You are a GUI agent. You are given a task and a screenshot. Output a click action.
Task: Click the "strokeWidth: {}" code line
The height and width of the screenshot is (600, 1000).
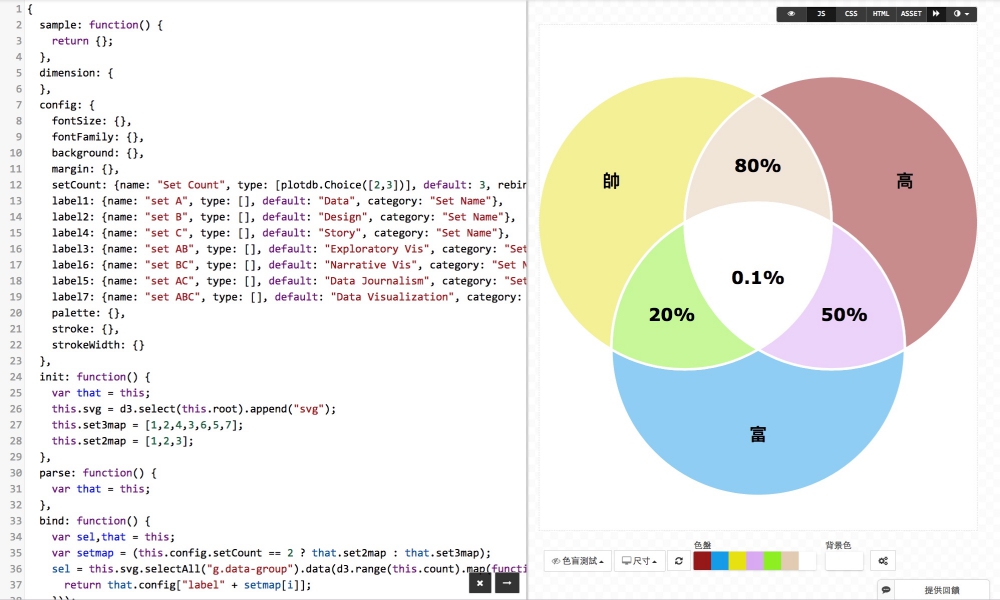click(x=98, y=345)
